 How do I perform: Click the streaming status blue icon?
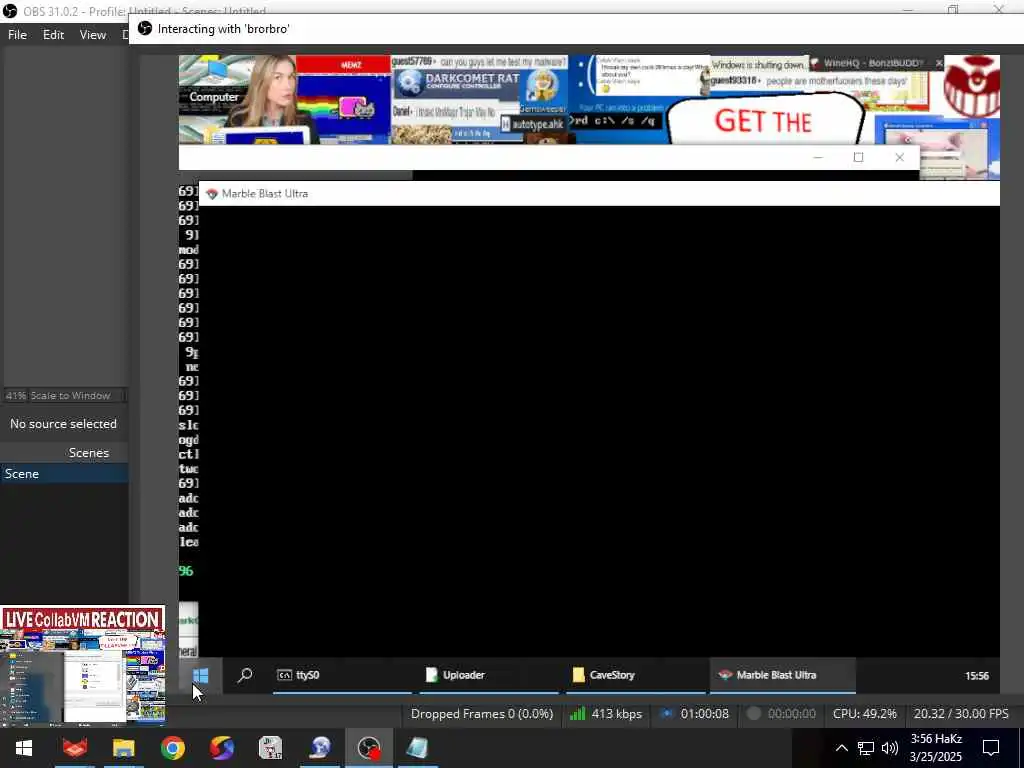pos(667,714)
